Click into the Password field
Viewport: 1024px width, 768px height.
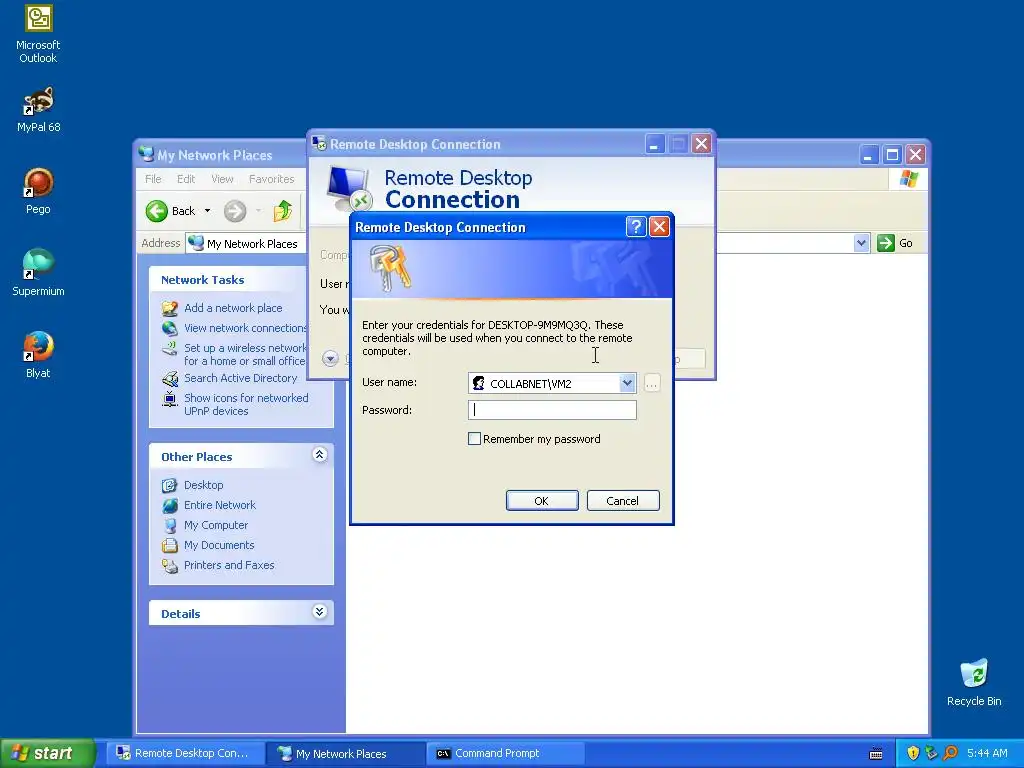[x=552, y=410]
